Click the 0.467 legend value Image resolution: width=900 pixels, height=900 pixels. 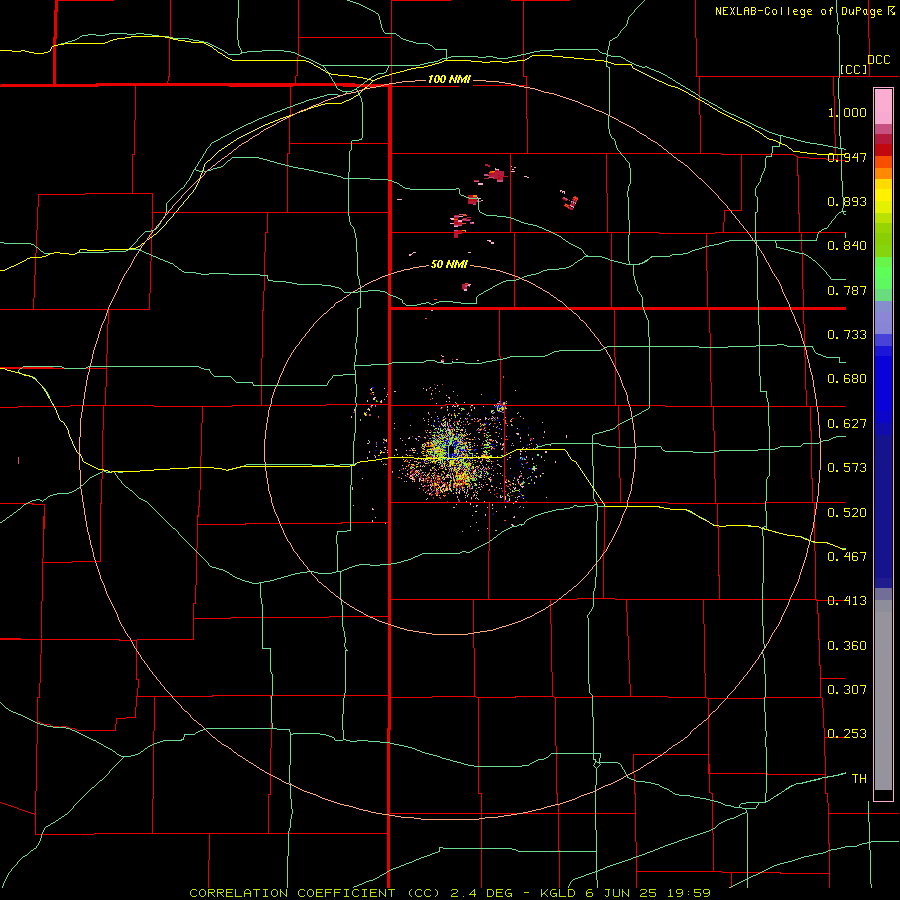pyautogui.click(x=847, y=556)
